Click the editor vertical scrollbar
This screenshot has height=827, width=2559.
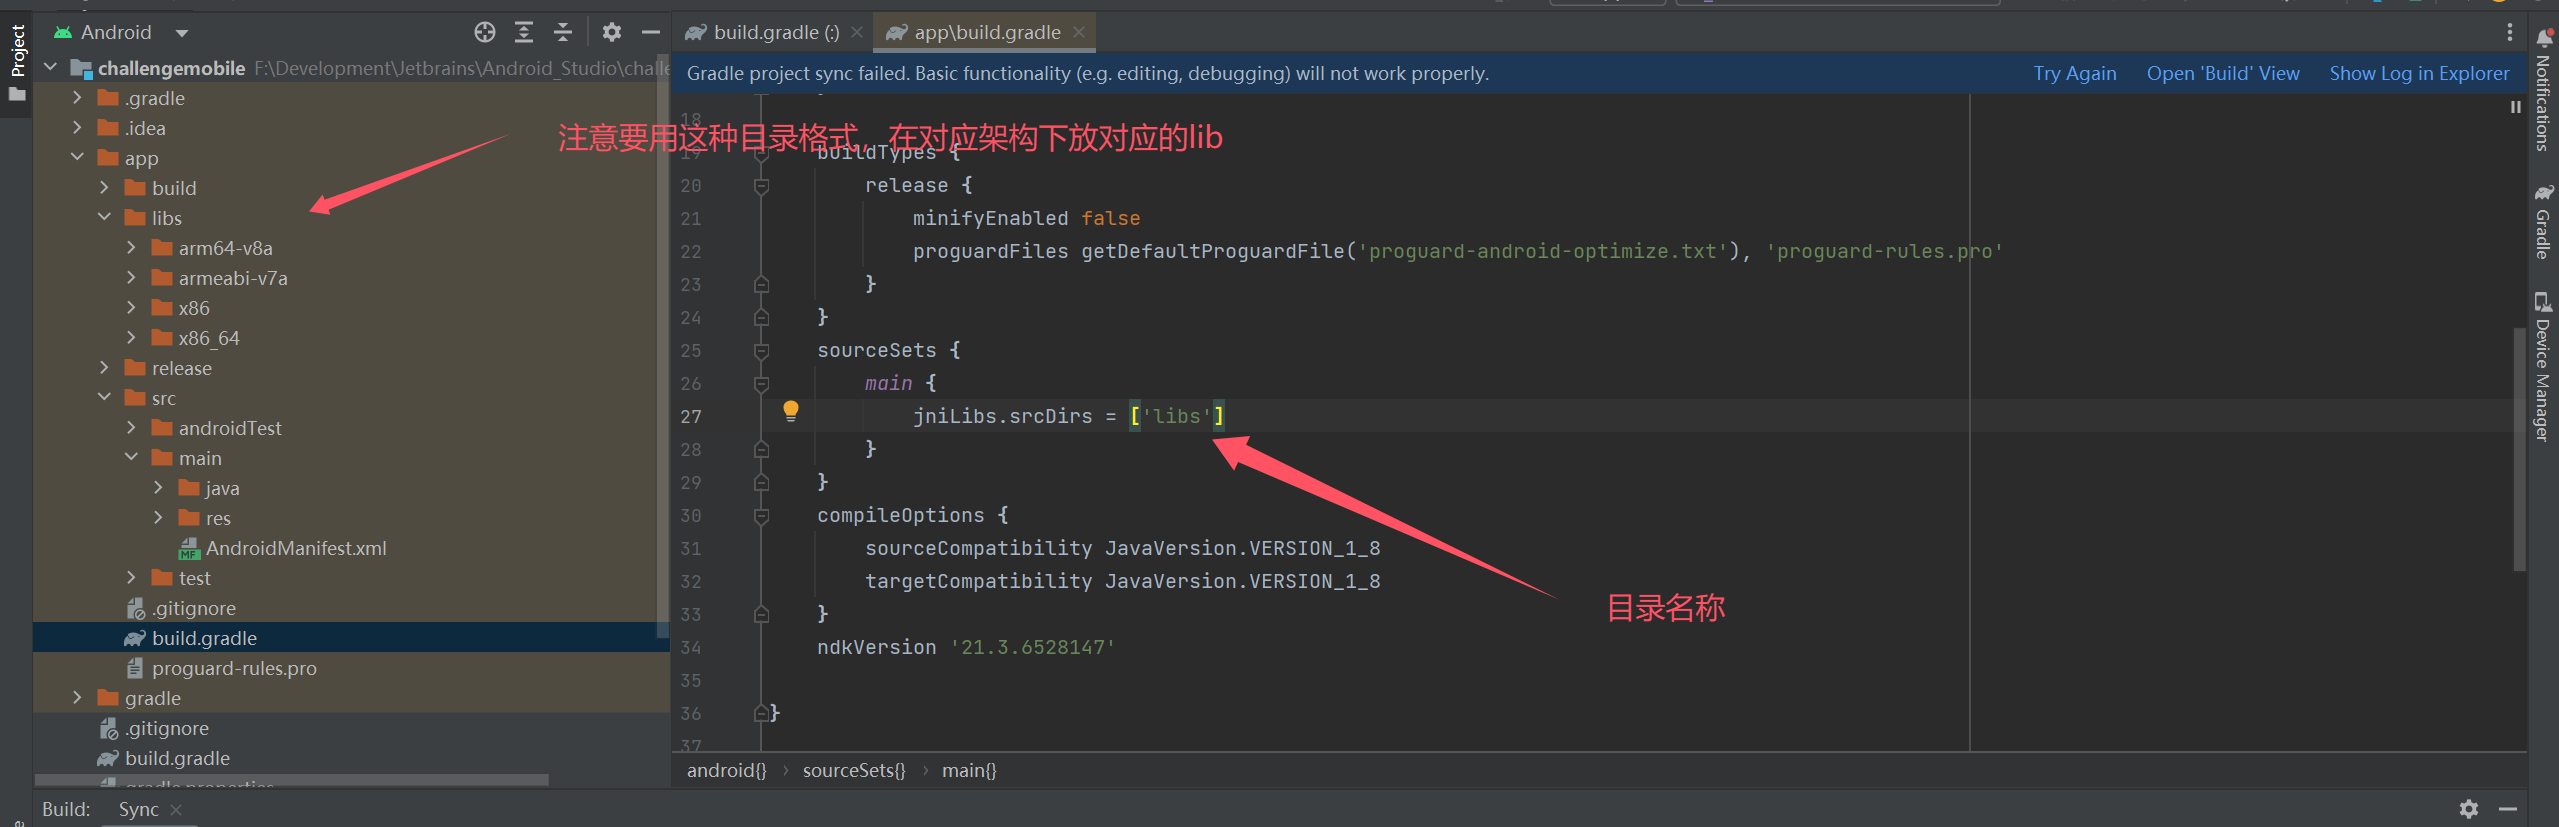point(2519,449)
